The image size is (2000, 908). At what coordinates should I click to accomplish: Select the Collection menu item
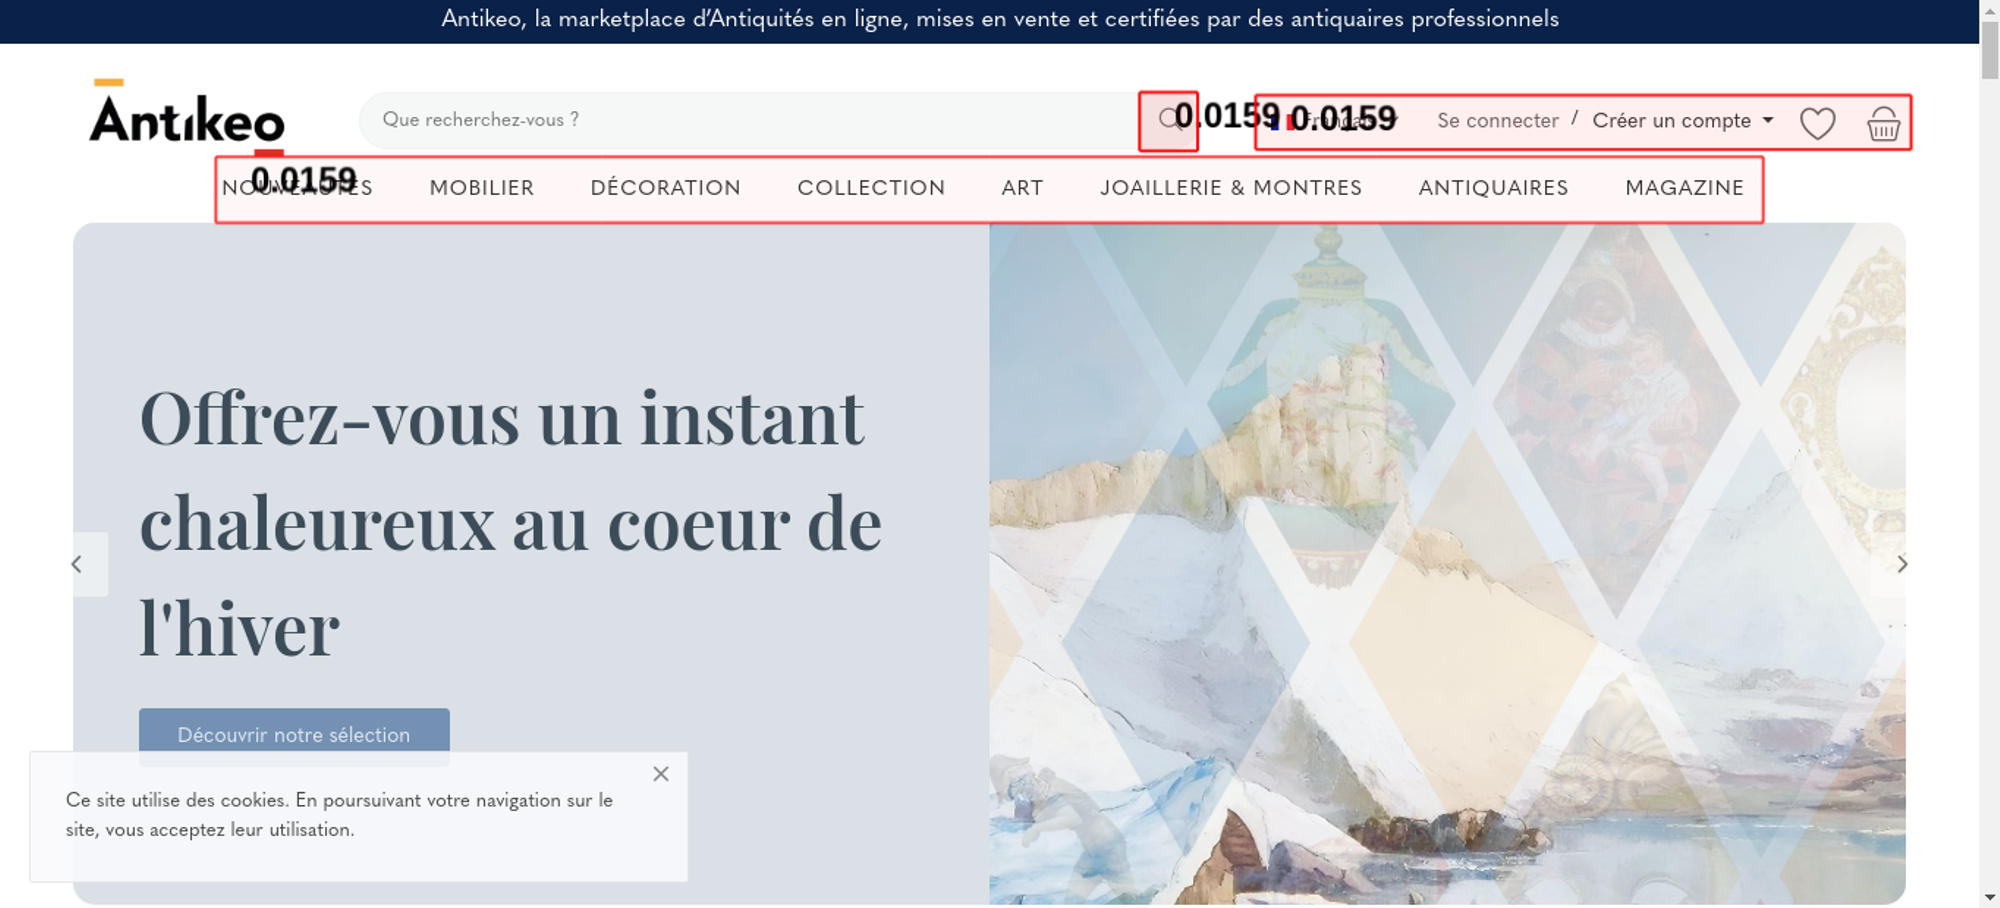click(871, 188)
